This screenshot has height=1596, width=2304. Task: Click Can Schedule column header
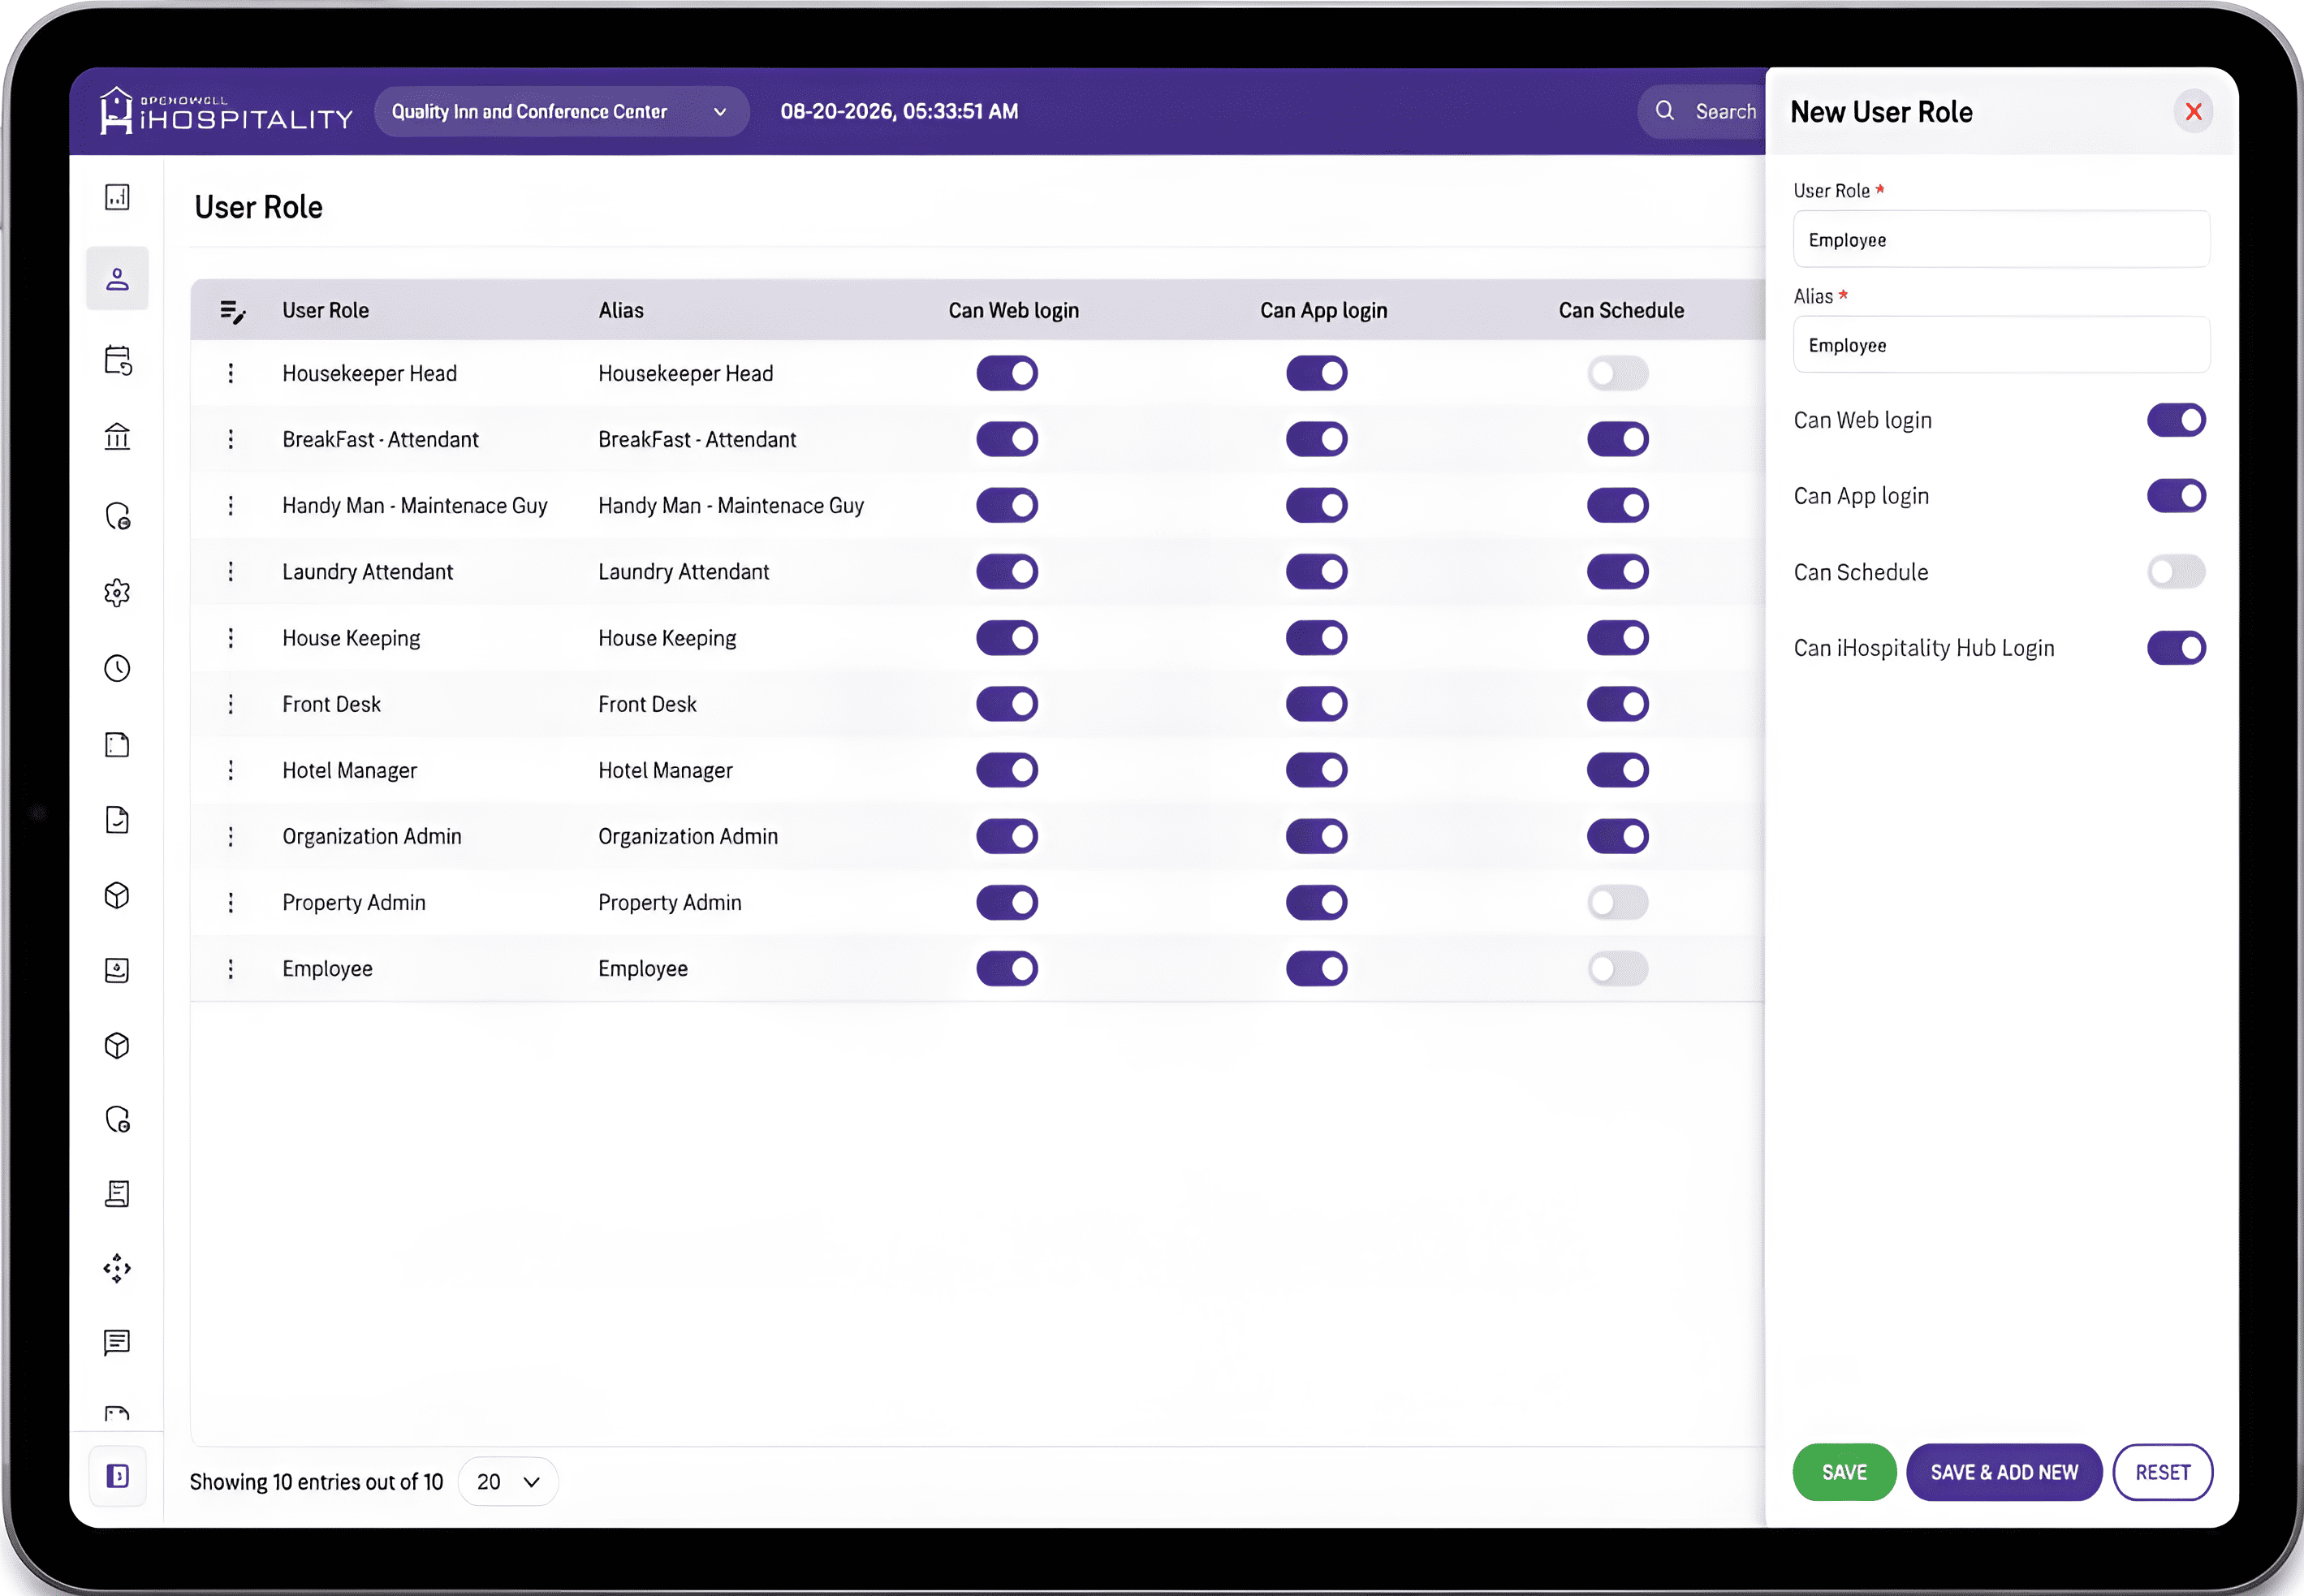1621,310
